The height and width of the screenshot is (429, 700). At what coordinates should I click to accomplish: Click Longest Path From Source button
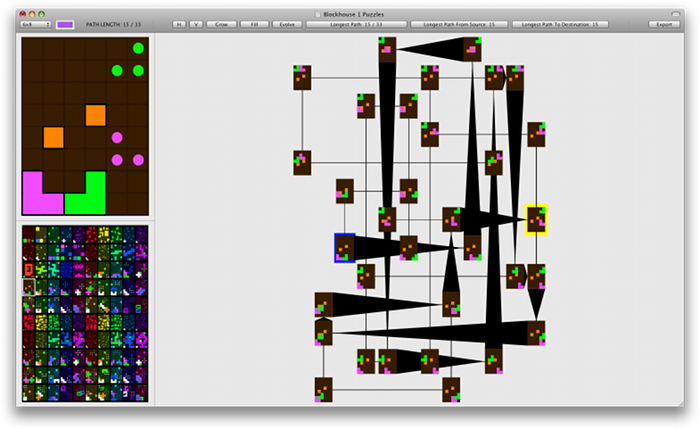460,24
